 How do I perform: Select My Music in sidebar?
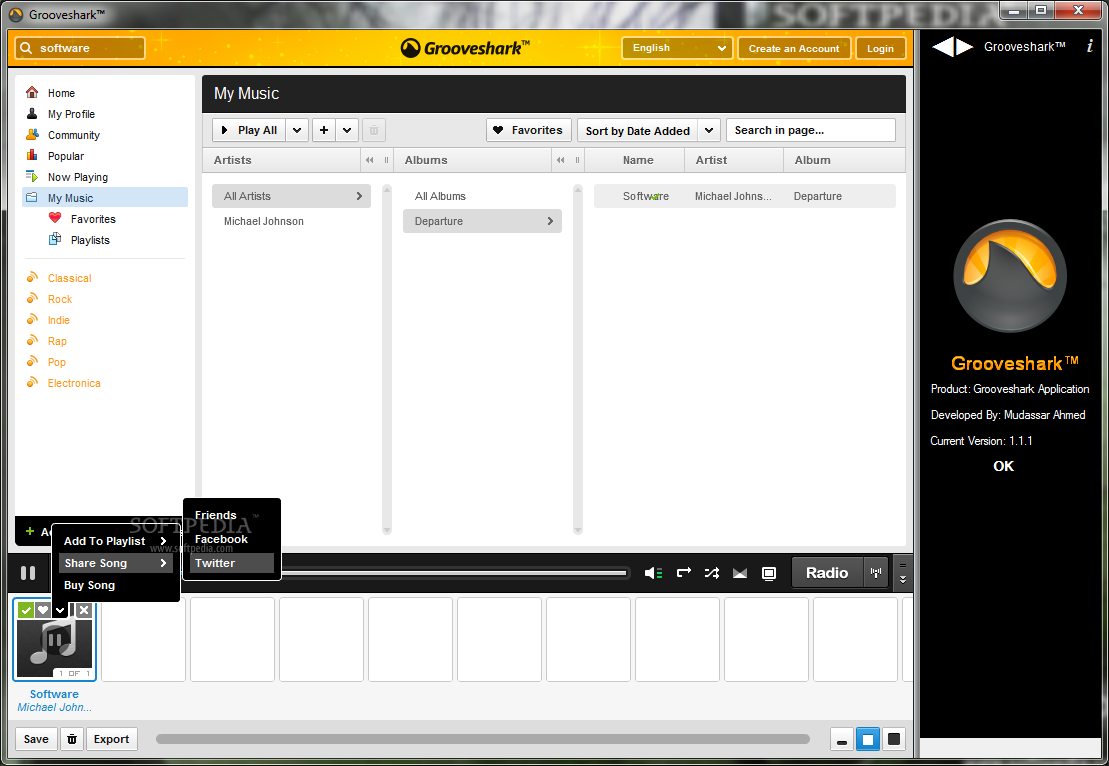click(x=105, y=197)
